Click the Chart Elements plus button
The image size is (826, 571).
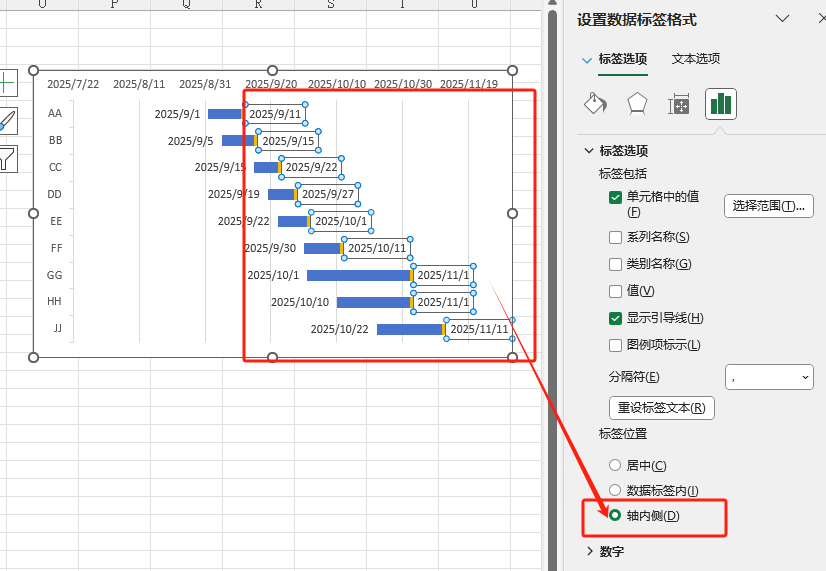7,83
